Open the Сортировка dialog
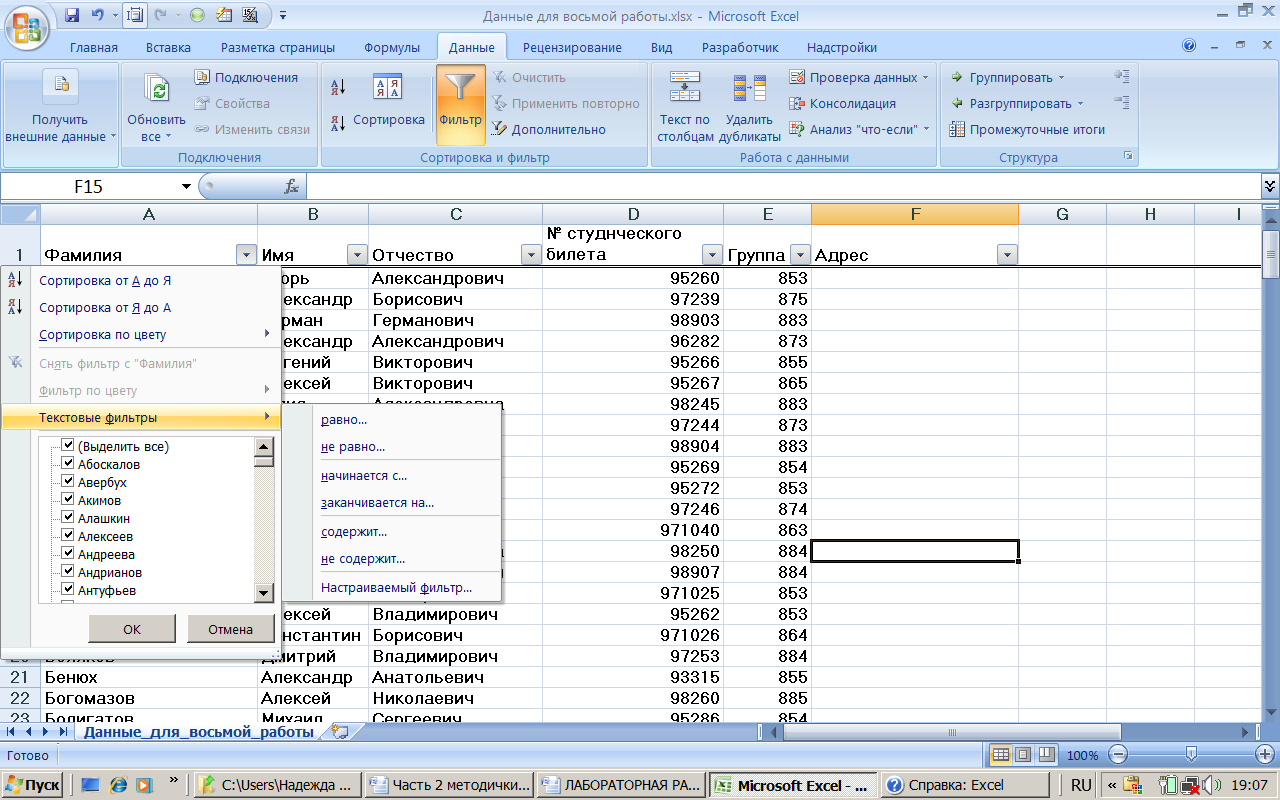The image size is (1280, 800). [x=389, y=102]
